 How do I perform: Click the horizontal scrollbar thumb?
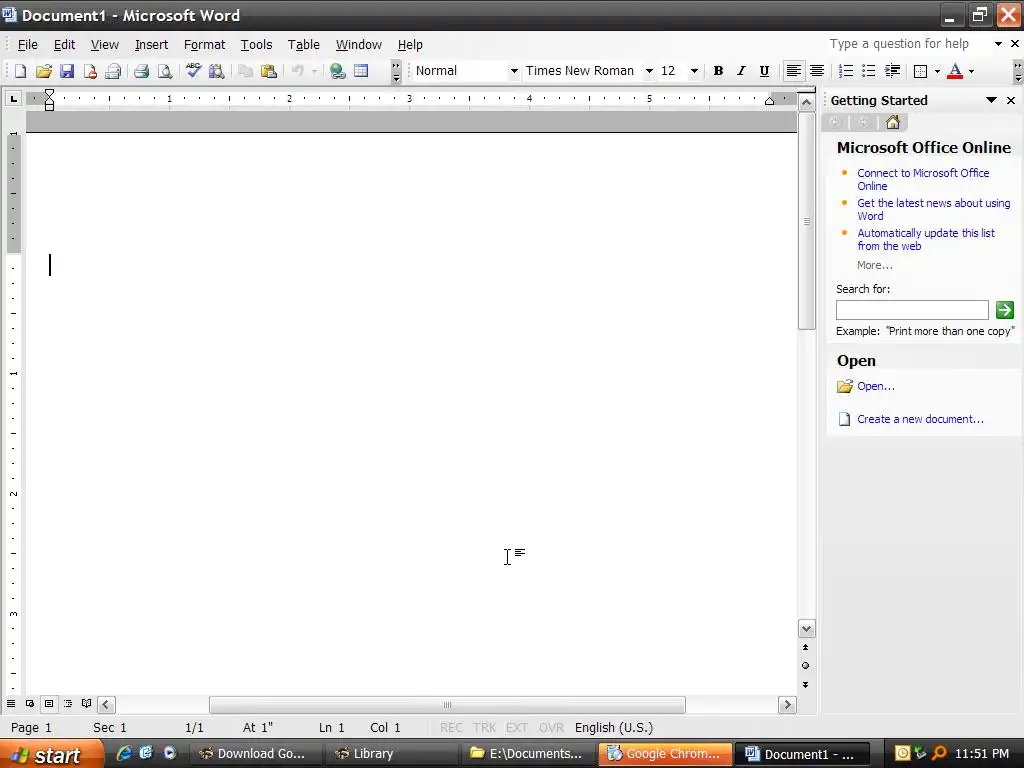pos(447,705)
